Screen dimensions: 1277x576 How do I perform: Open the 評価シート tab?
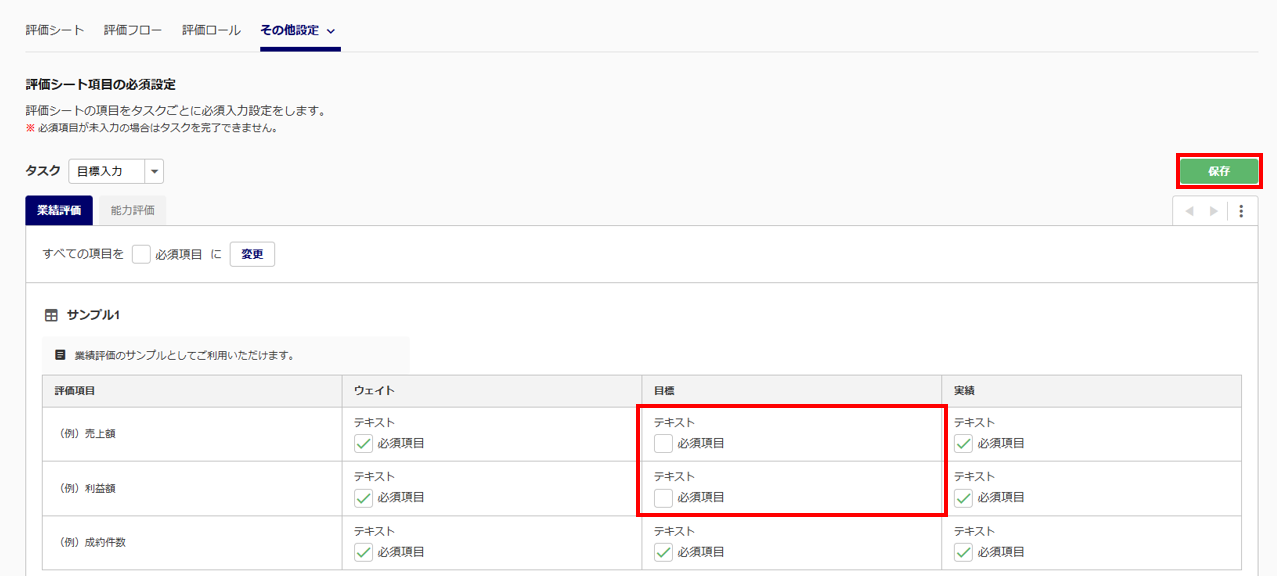(55, 30)
